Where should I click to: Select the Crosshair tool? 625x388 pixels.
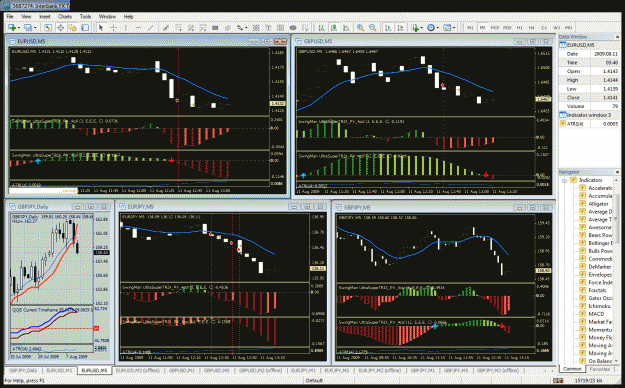coord(114,28)
